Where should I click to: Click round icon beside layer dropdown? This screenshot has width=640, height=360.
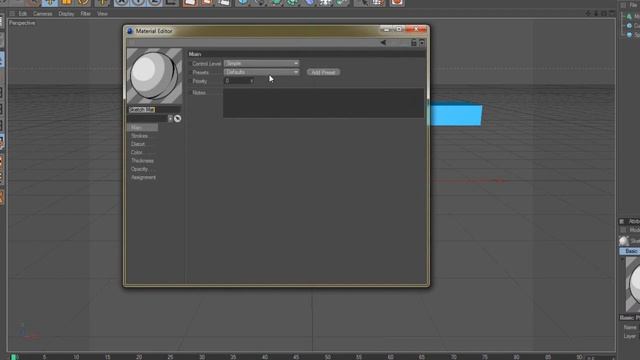point(178,119)
